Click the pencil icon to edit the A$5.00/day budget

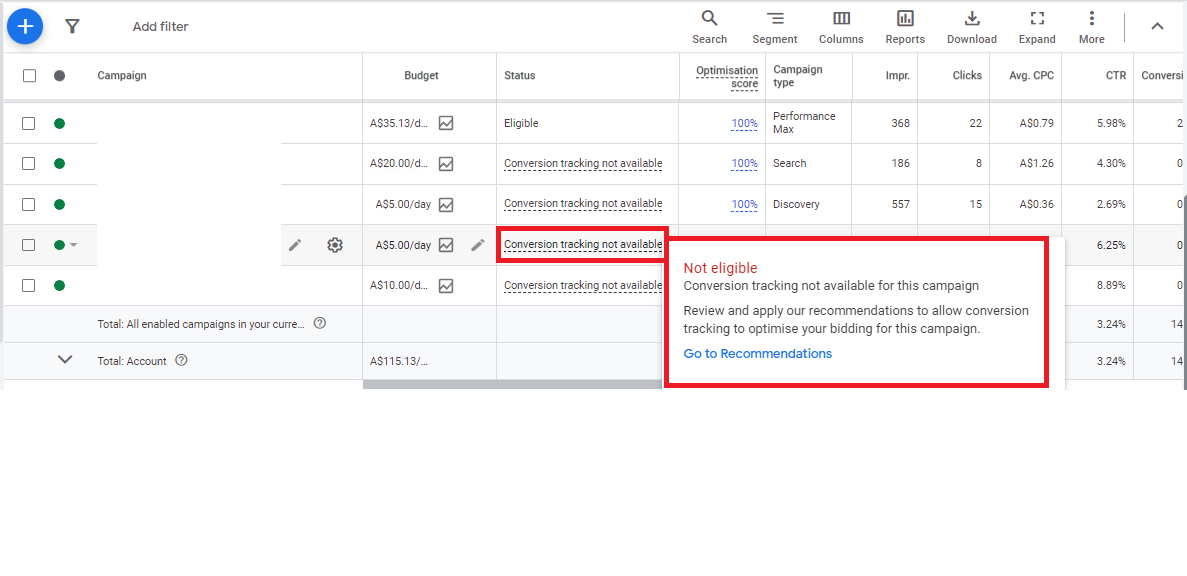click(477, 244)
